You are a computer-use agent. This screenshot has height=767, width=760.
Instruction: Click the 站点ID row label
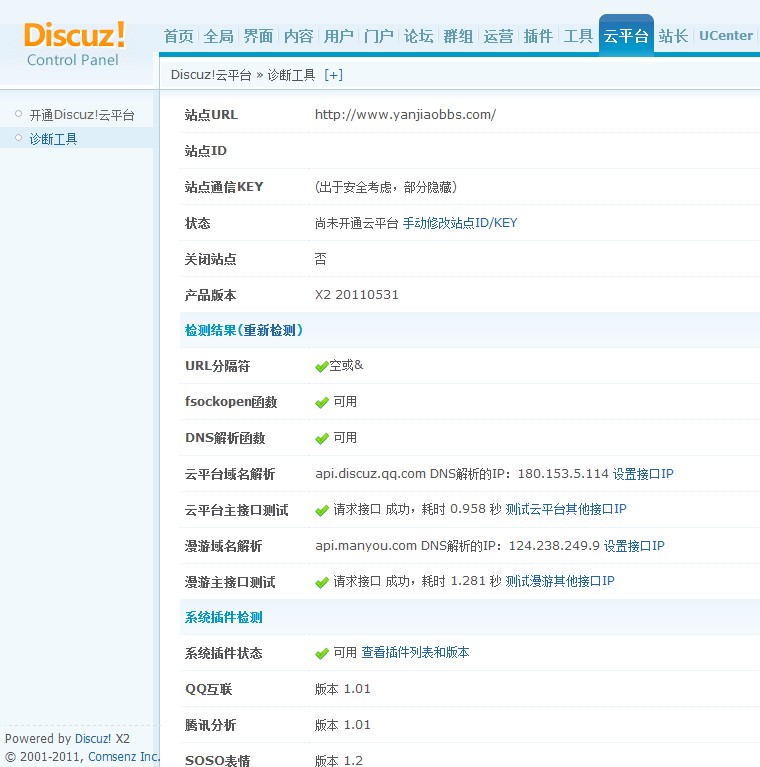pyautogui.click(x=206, y=151)
